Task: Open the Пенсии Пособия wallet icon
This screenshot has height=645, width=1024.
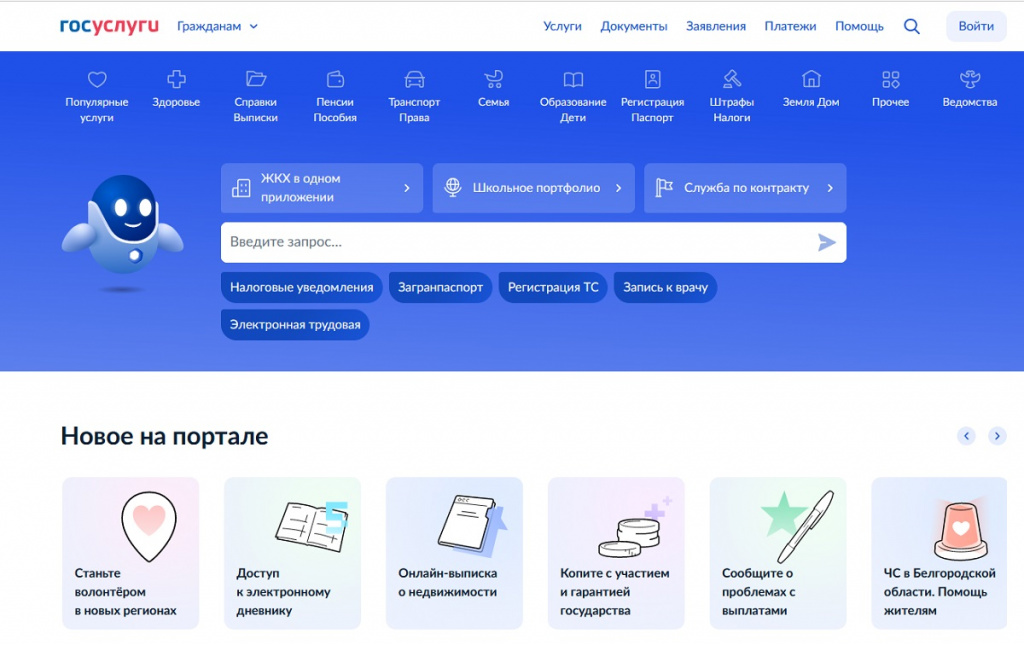Action: [335, 79]
